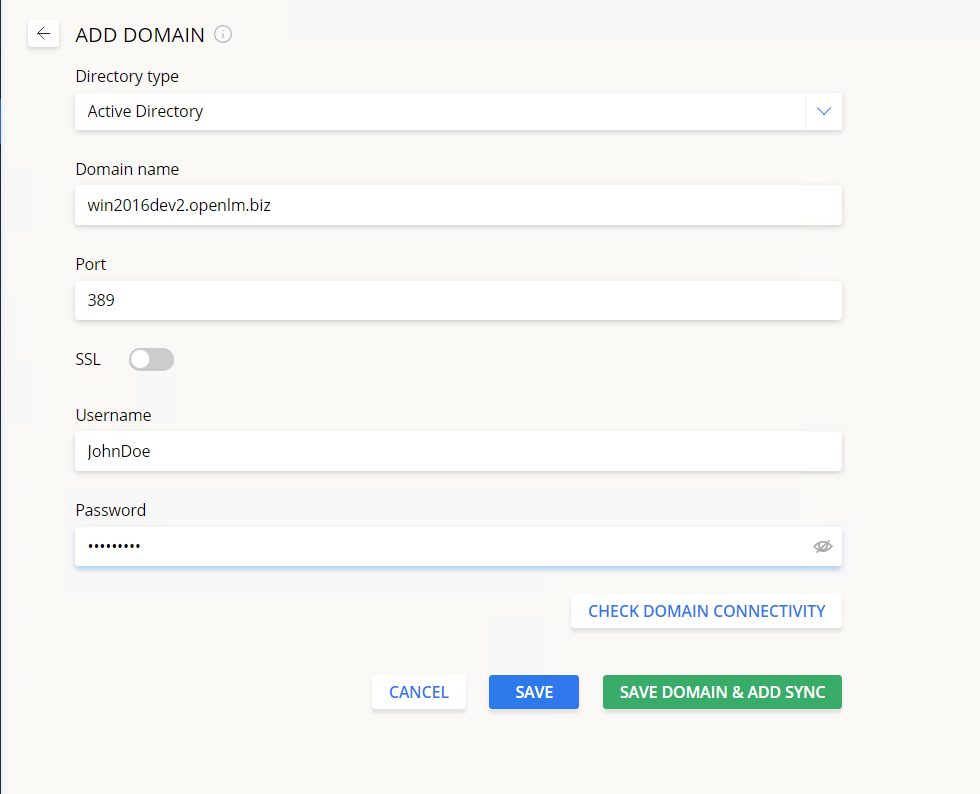The height and width of the screenshot is (794, 980).
Task: Click the Password label
Action: pos(110,510)
